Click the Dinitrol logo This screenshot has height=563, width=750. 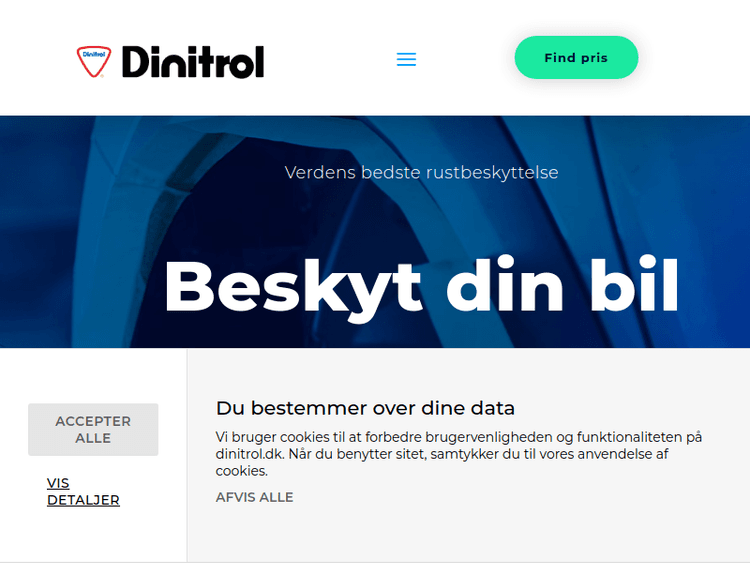[x=170, y=62]
